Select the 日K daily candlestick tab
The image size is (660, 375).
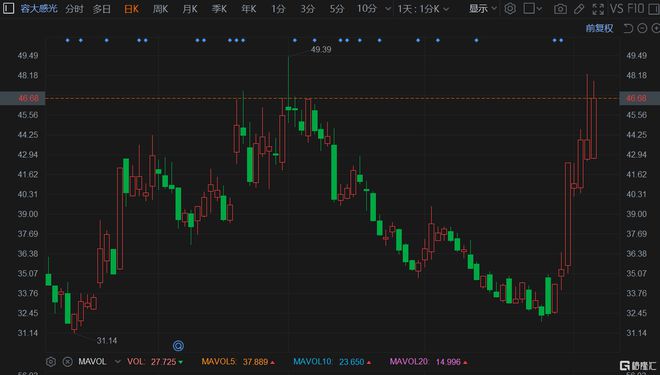[x=131, y=9]
